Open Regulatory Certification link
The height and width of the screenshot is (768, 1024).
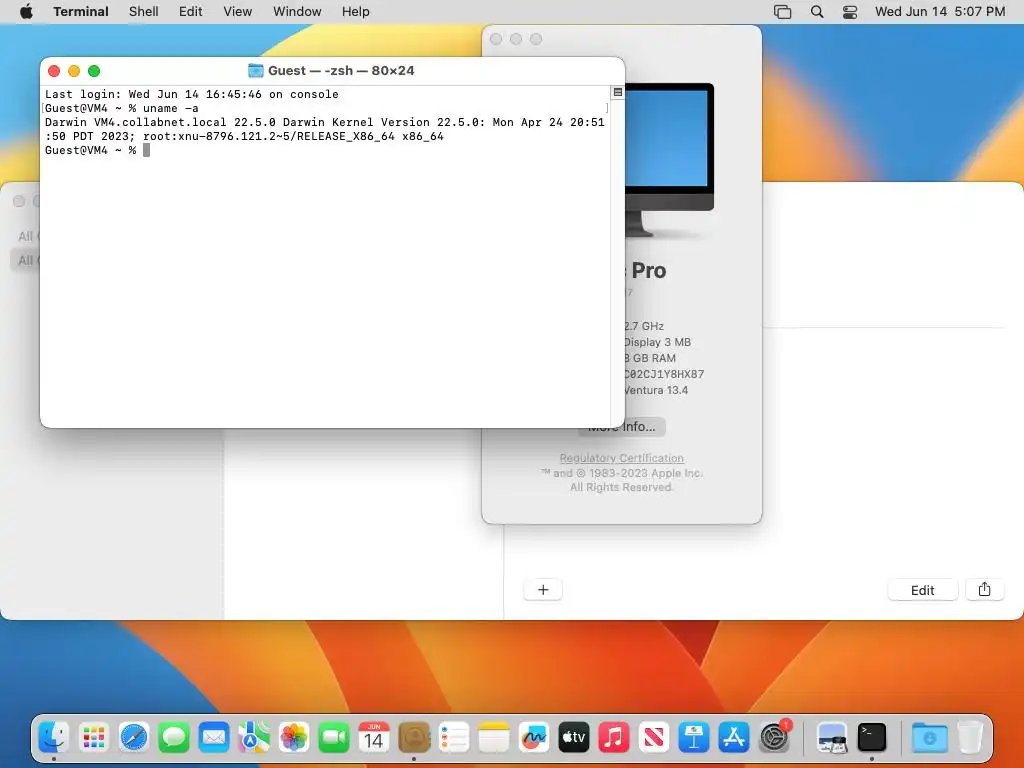click(x=622, y=458)
